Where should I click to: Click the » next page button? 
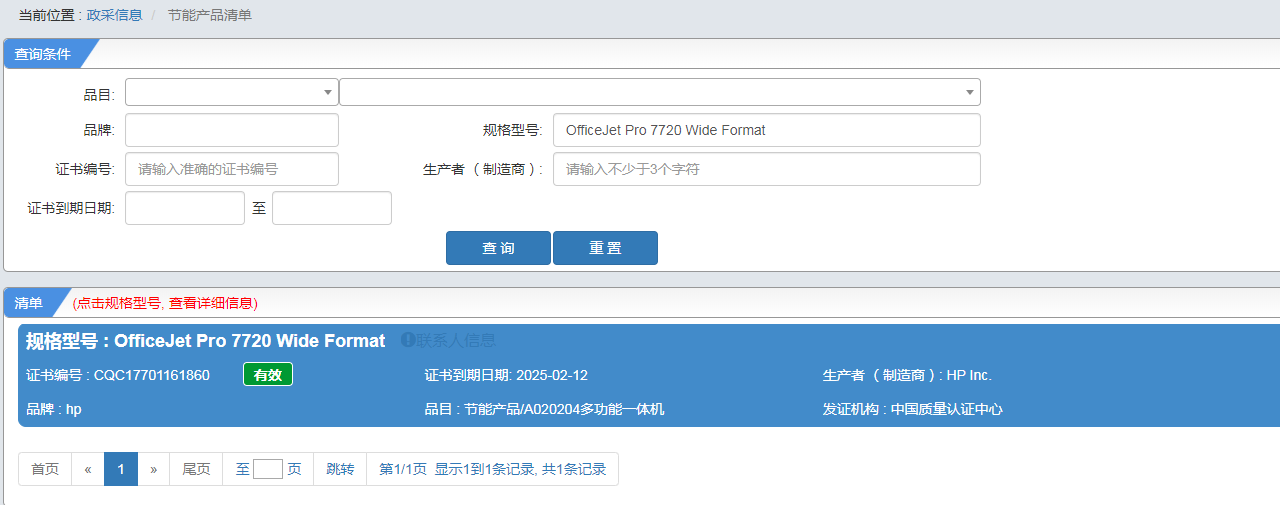(x=153, y=469)
